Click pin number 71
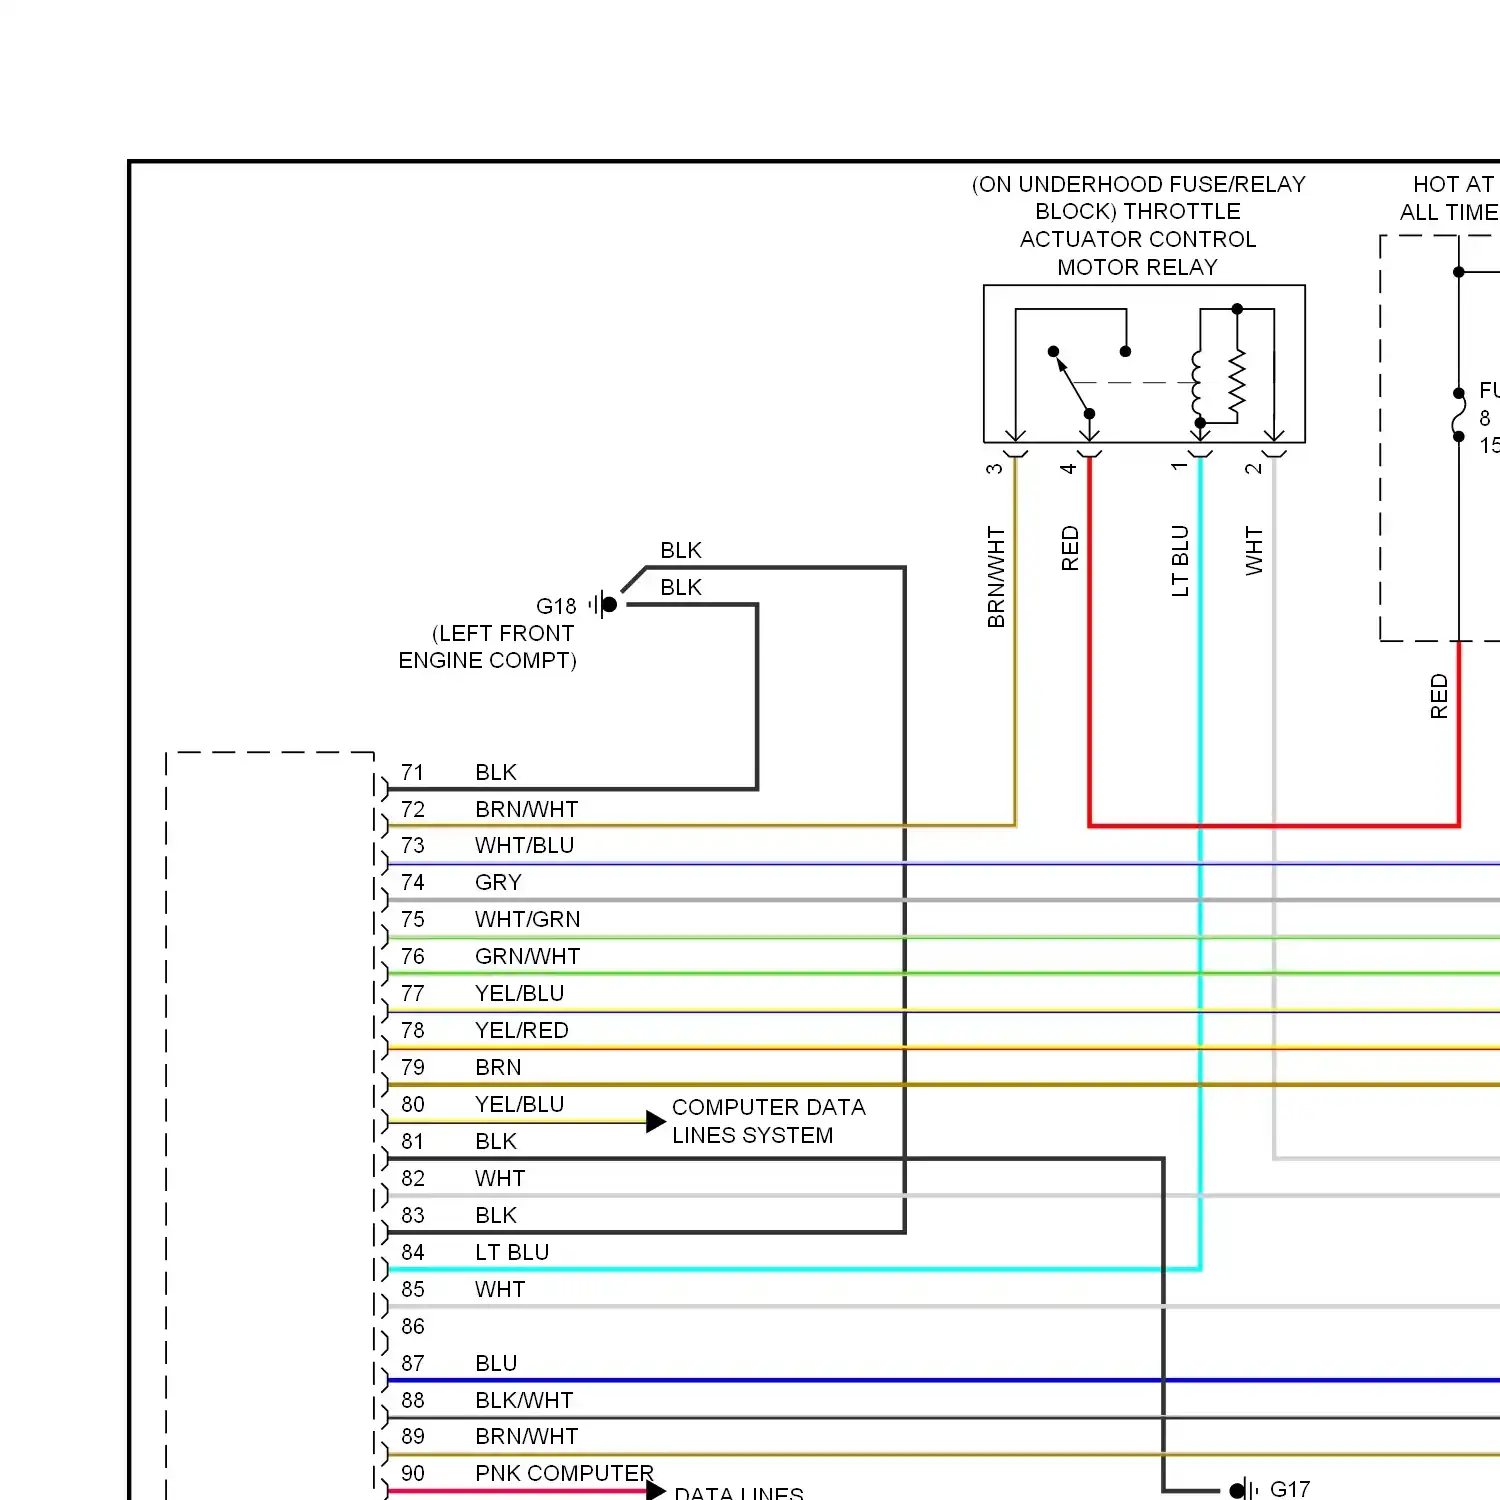The width and height of the screenshot is (1500, 1500). pos(412,772)
